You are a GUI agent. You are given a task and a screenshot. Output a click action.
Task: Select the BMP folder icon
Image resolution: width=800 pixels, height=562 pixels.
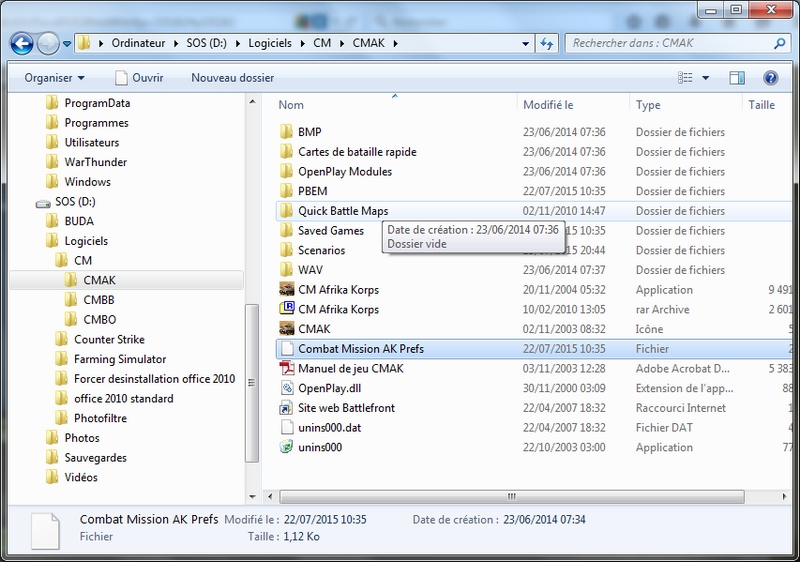286,132
